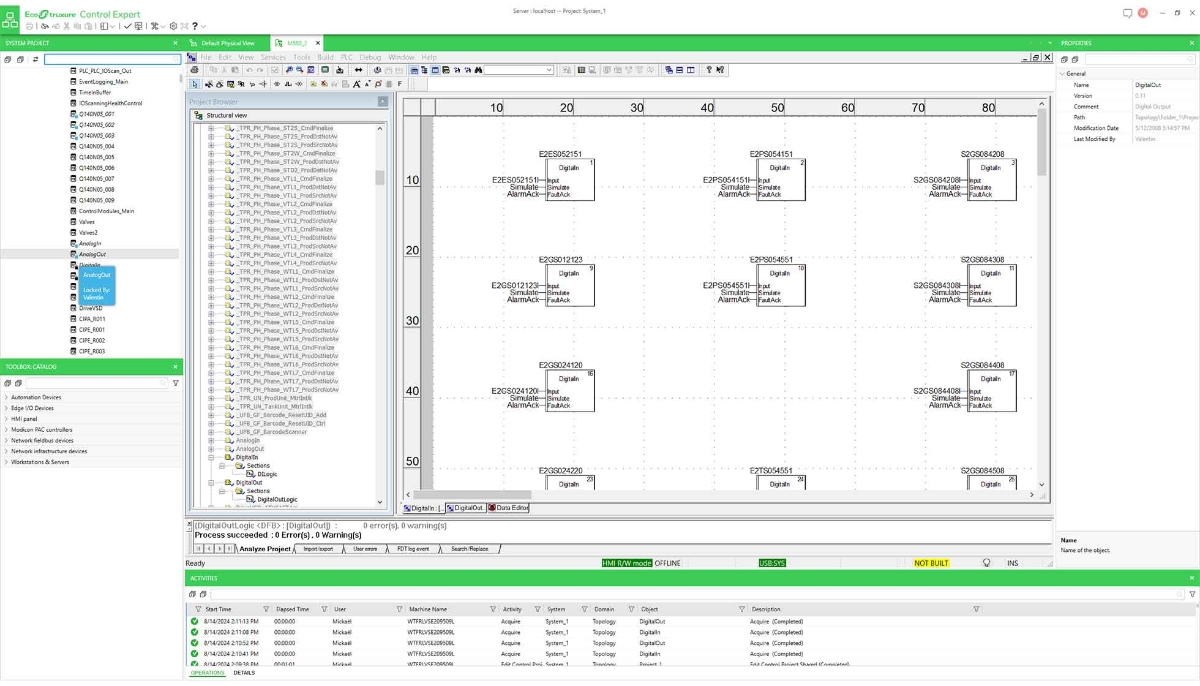
Task: Close the System Project panel
Action: tap(176, 43)
